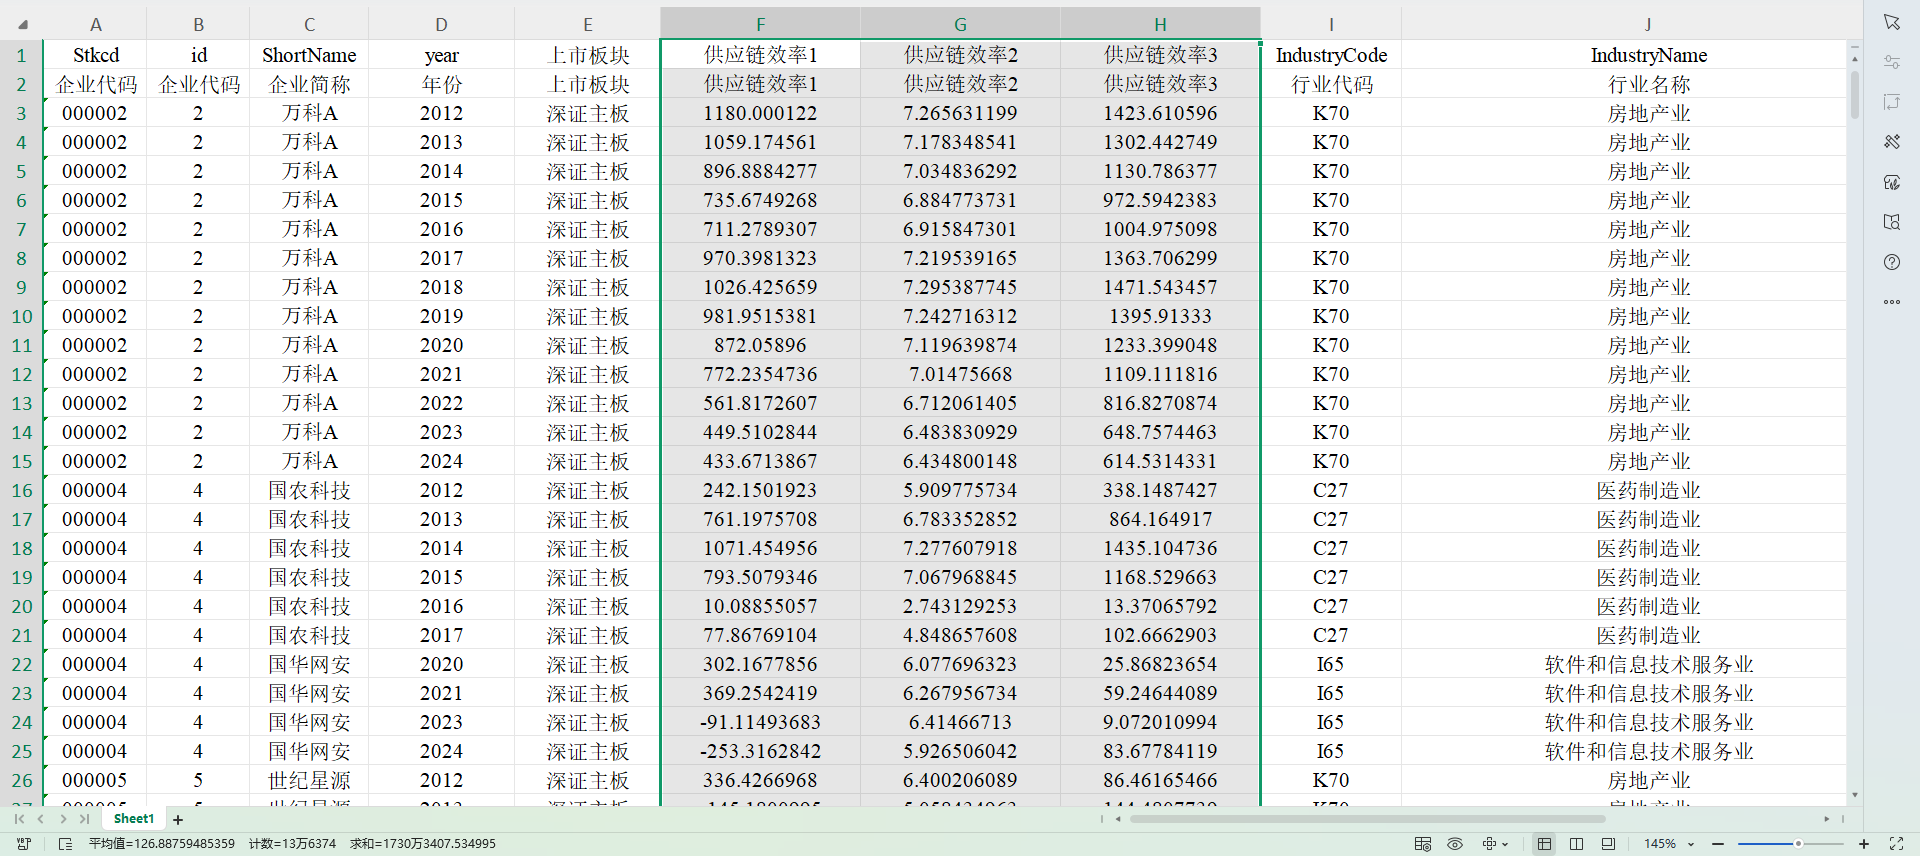Add a new sheet with plus button
The height and width of the screenshot is (856, 1920).
pos(178,819)
